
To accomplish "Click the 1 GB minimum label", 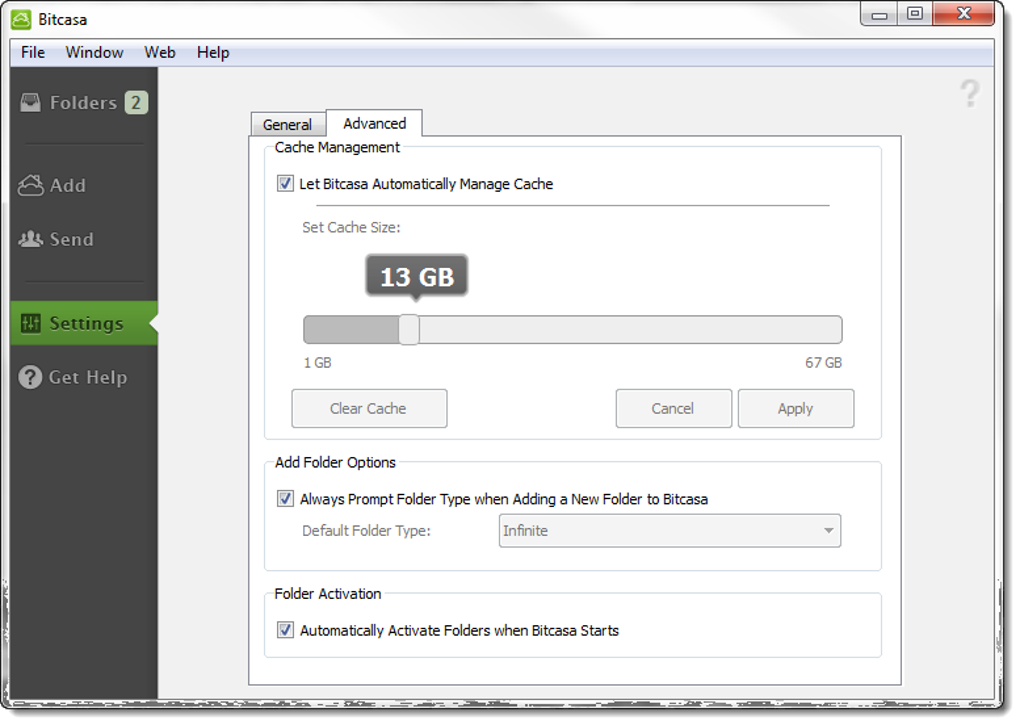I will point(317,363).
